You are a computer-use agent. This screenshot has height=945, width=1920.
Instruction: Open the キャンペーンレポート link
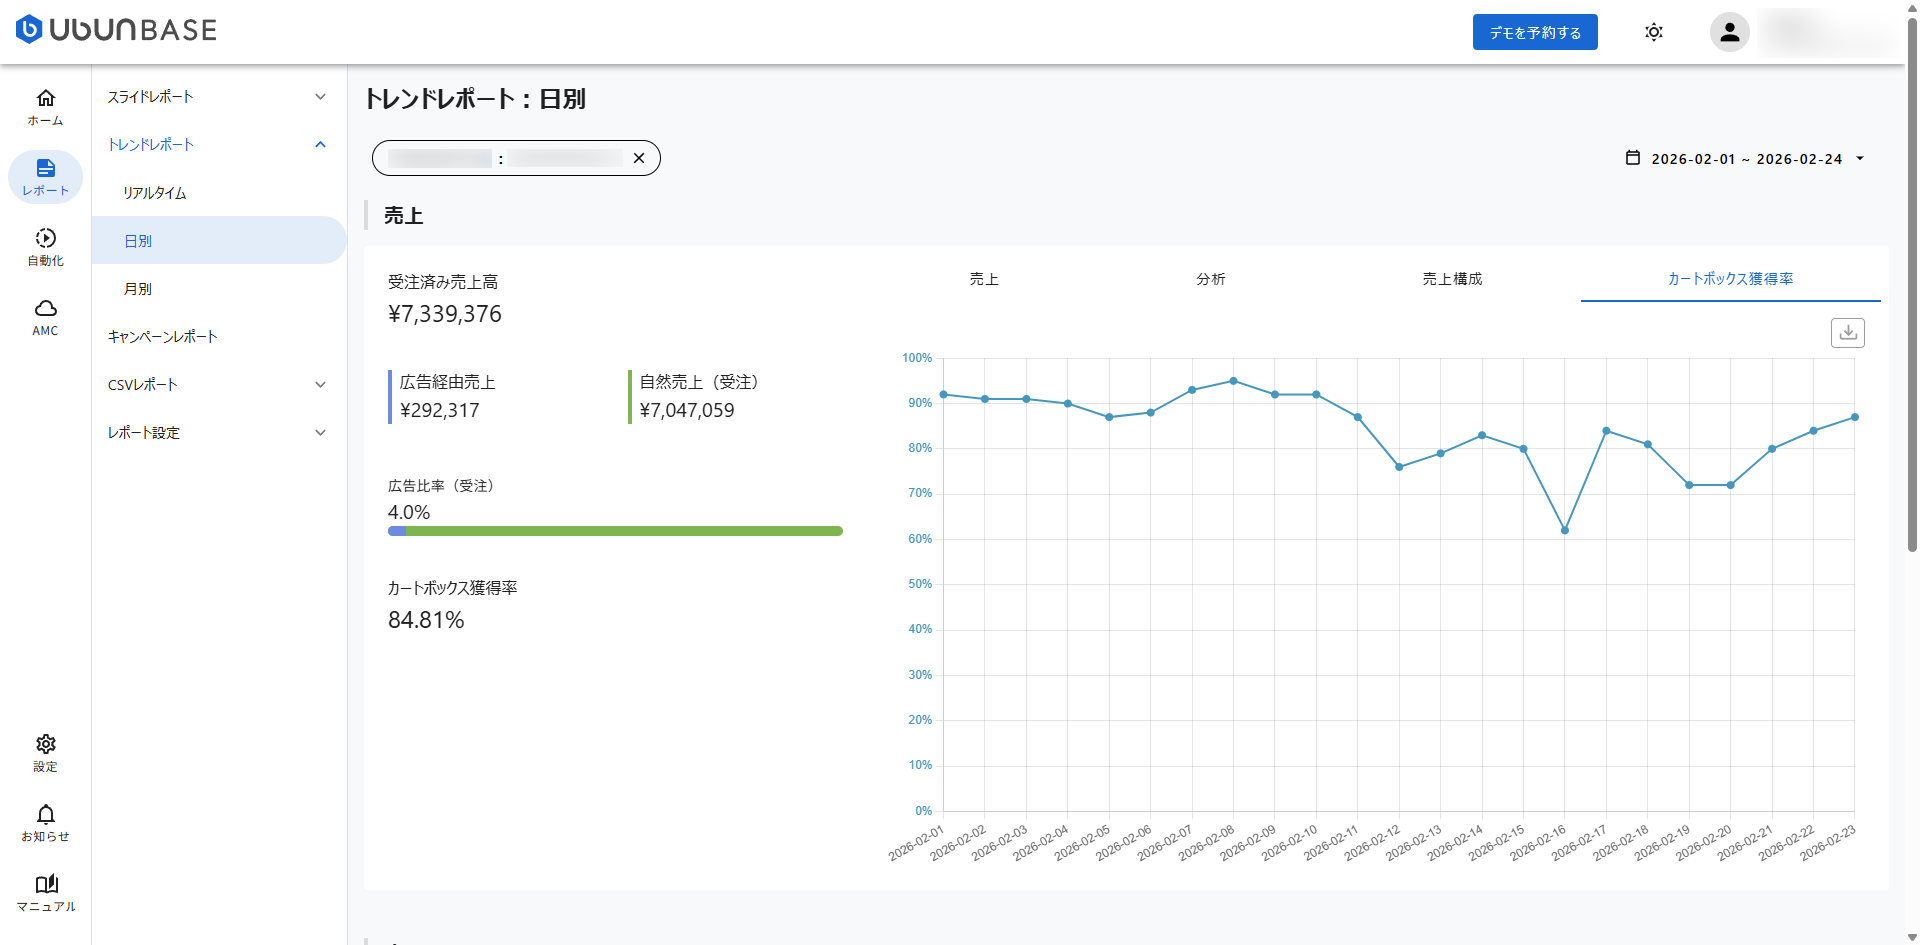[x=163, y=337]
